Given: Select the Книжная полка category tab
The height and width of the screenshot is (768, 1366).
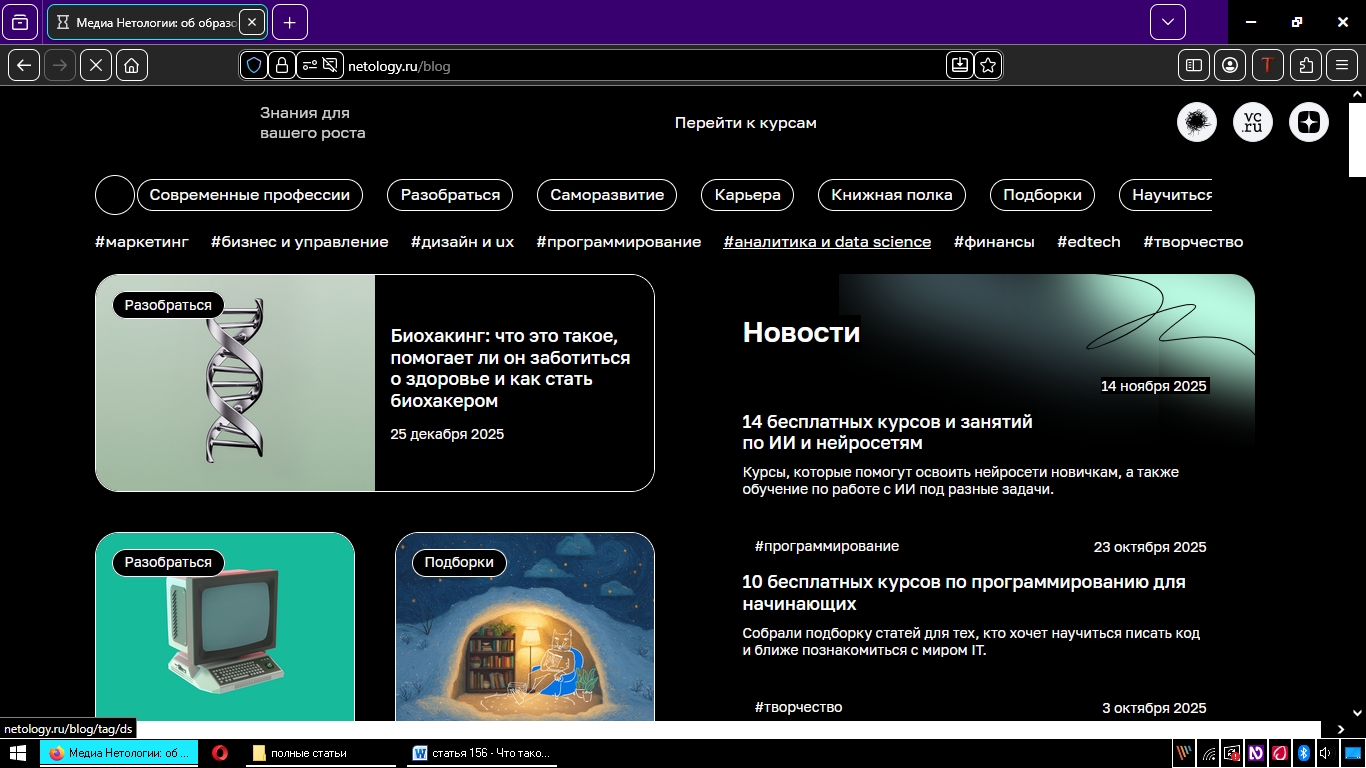Looking at the screenshot, I should (892, 195).
